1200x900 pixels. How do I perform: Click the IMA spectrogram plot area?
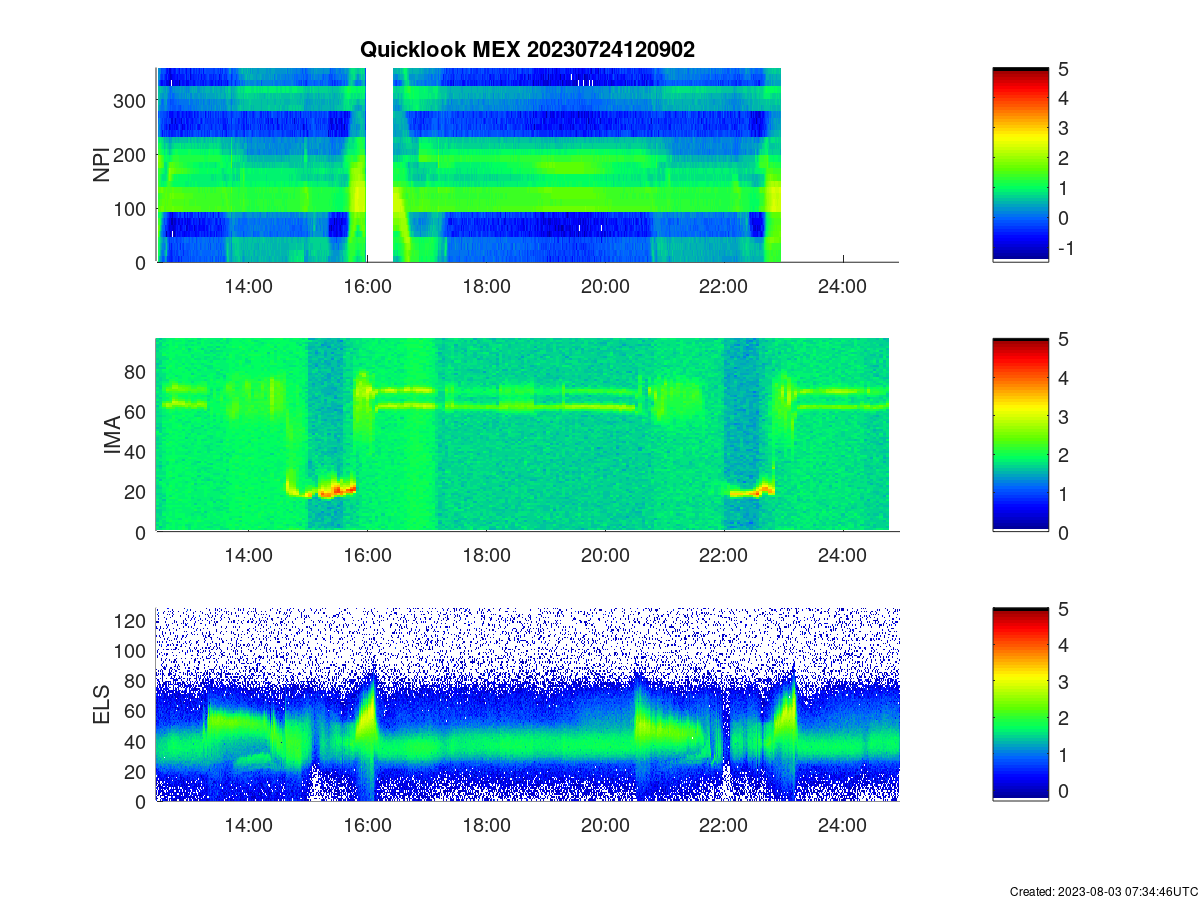point(527,435)
